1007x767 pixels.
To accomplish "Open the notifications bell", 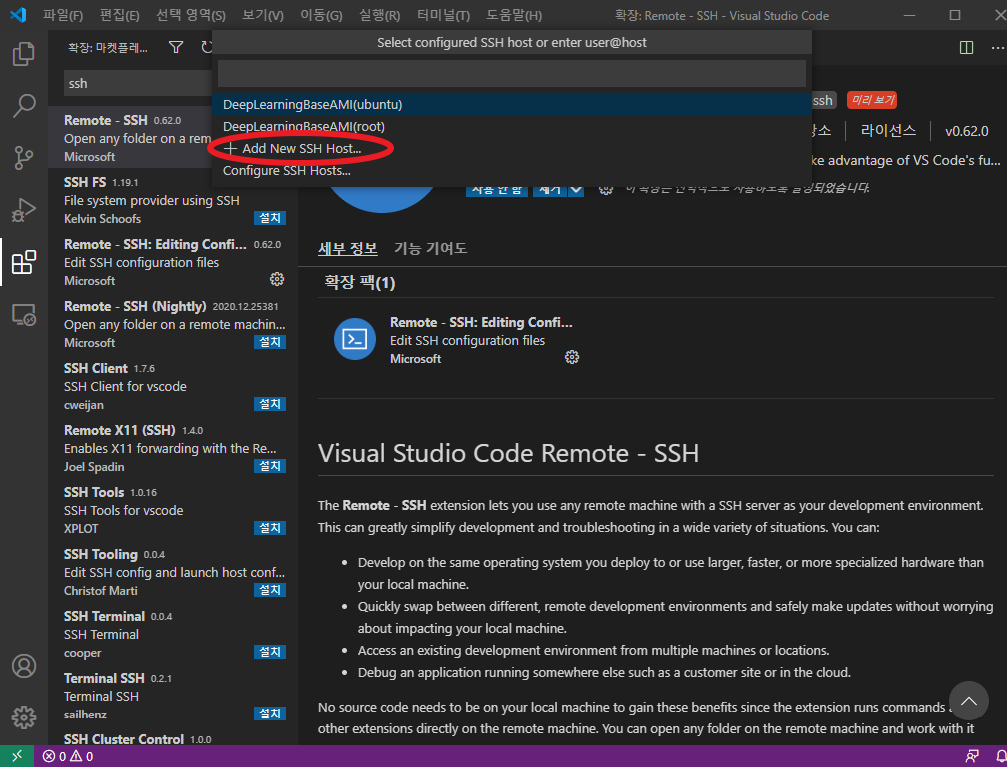I will point(1001,756).
